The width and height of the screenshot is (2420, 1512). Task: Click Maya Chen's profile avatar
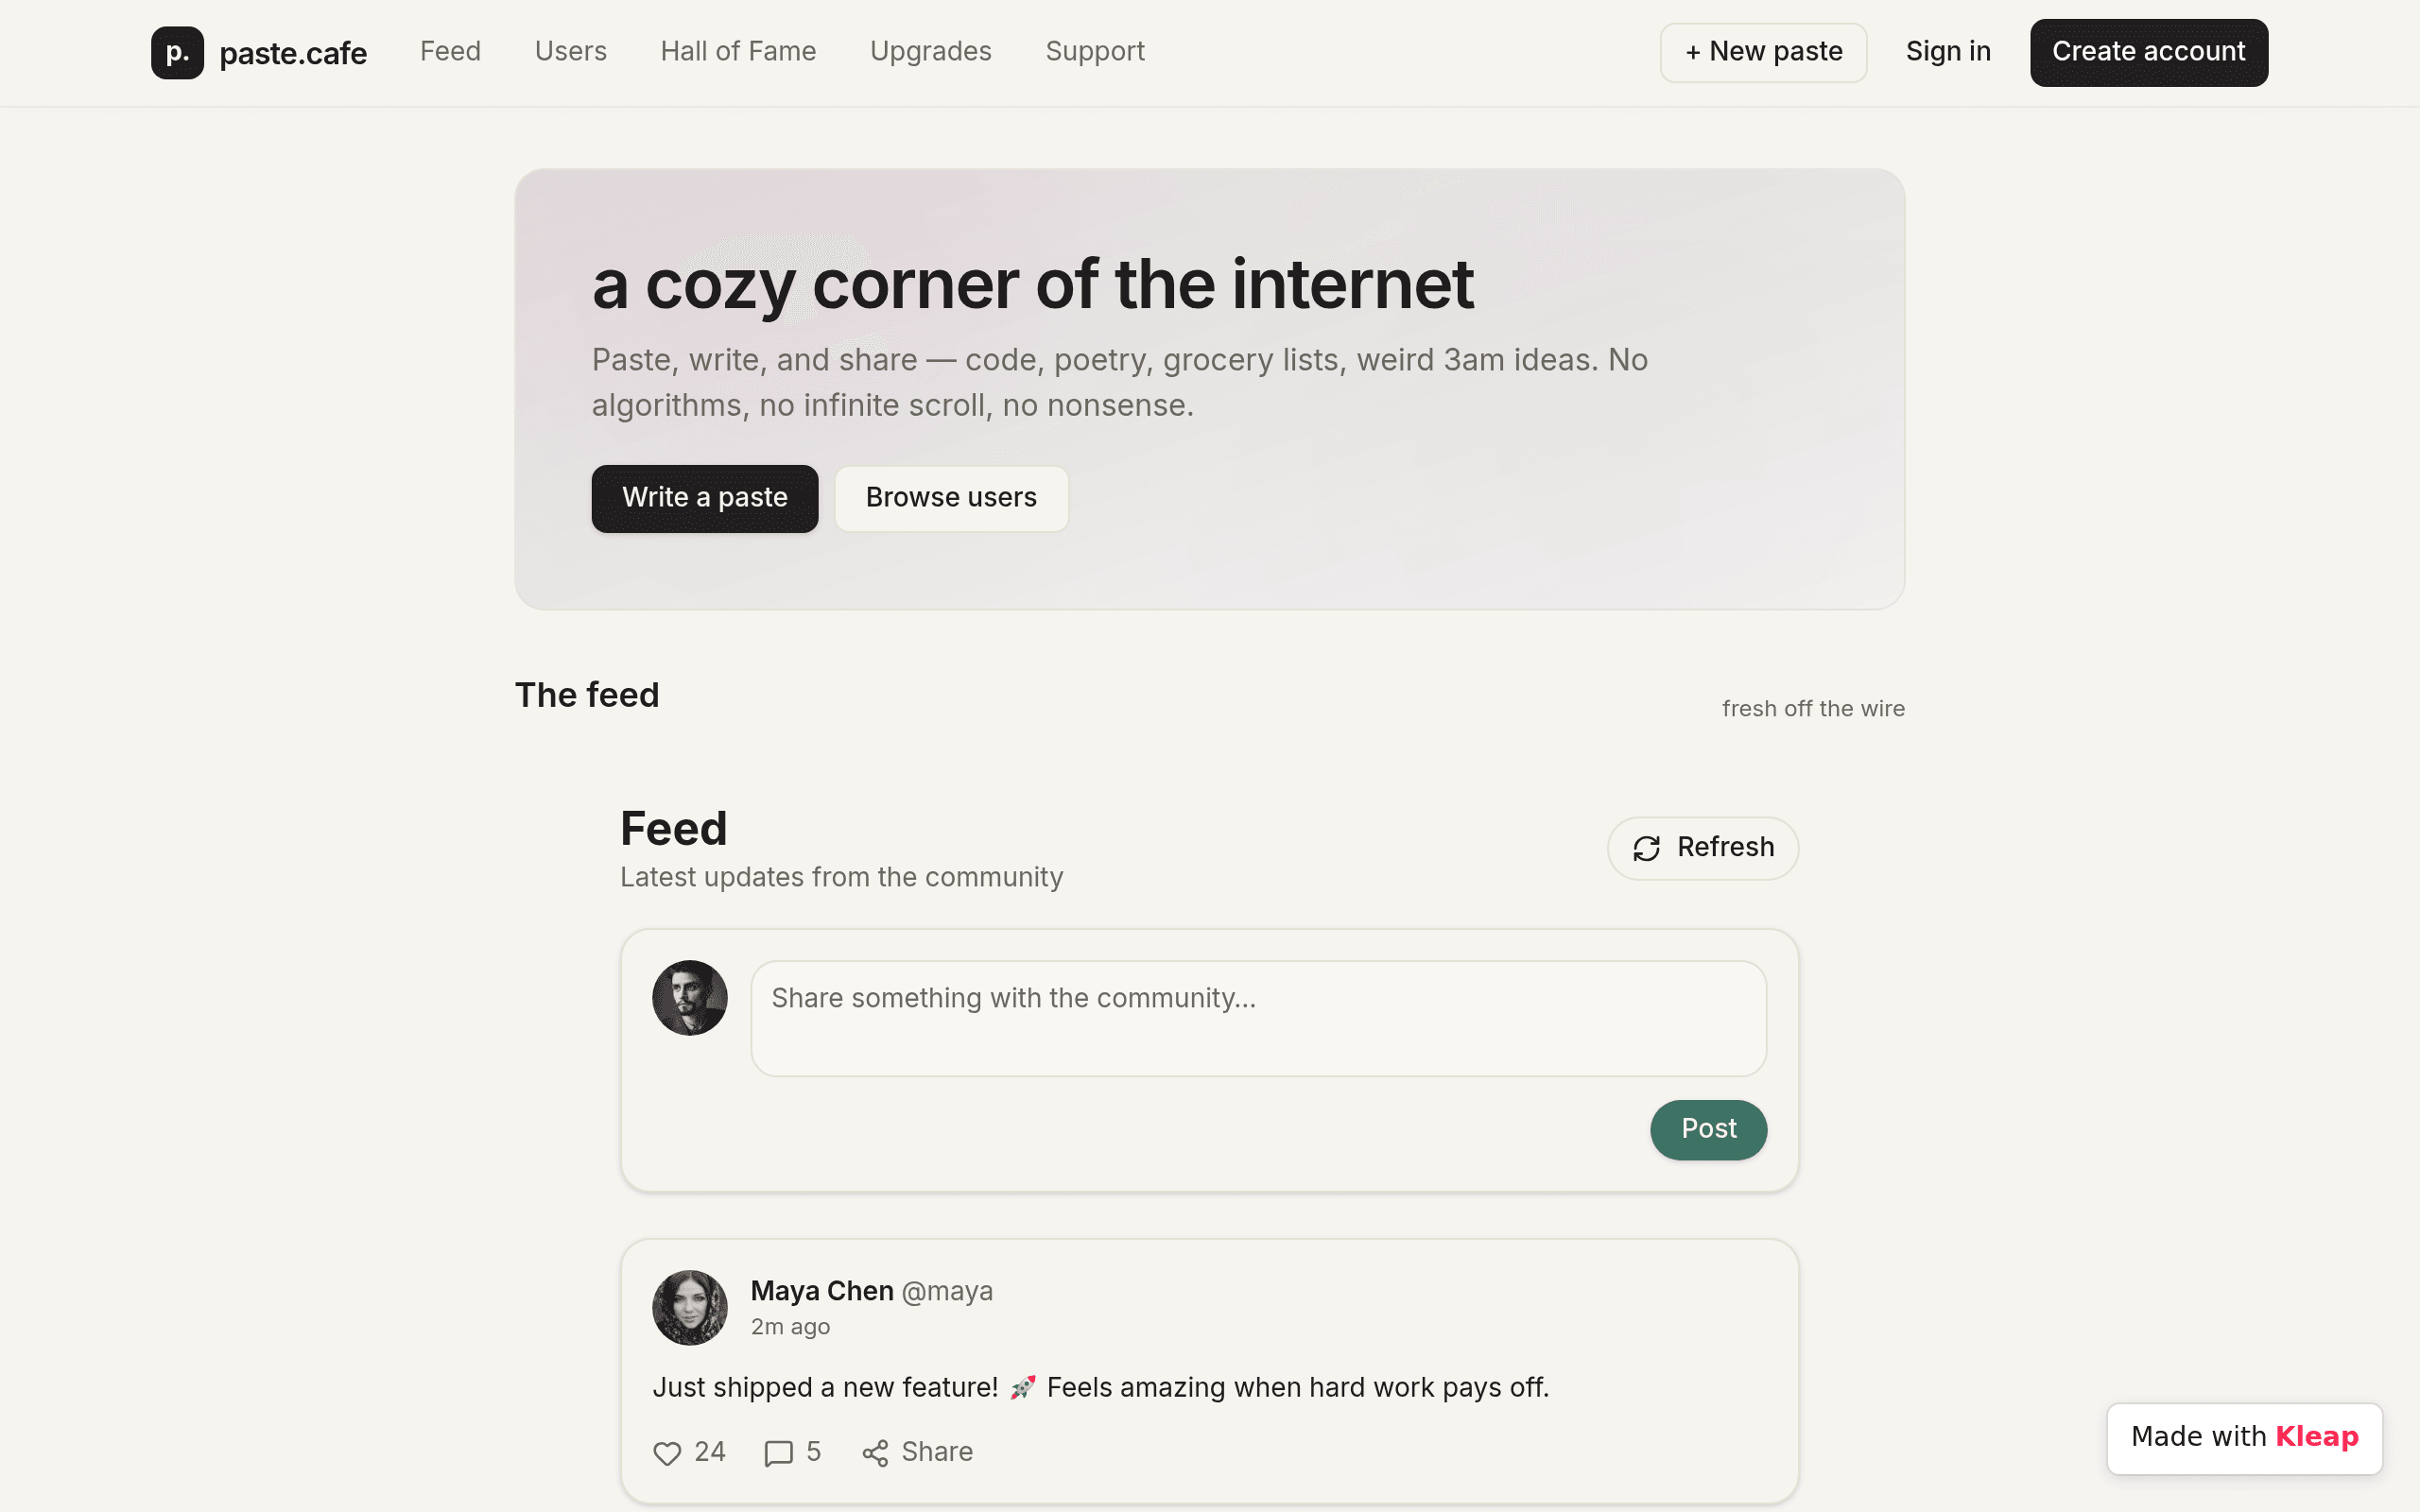pyautogui.click(x=690, y=1307)
